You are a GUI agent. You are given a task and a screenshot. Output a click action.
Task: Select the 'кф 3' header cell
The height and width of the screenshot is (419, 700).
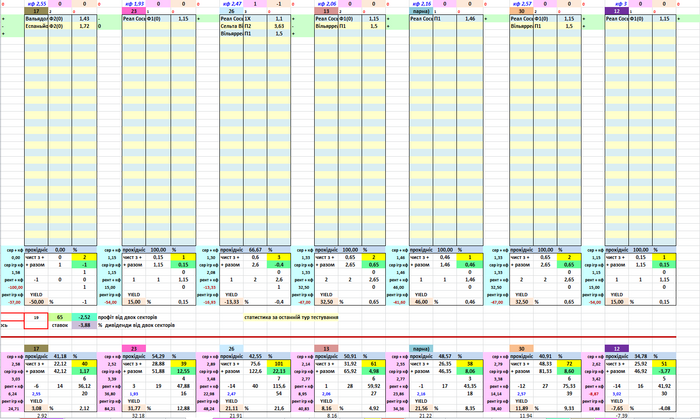(617, 4)
